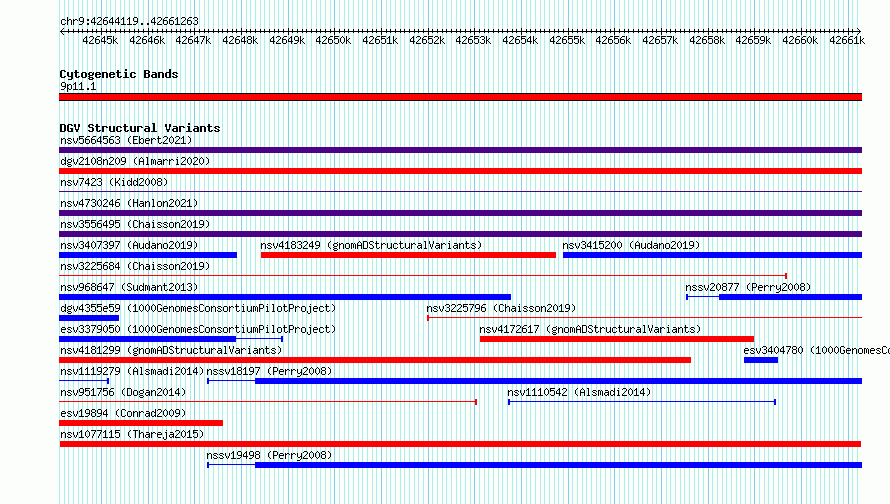Click the chr9:42644119..42661263 coordinates label
The height and width of the screenshot is (504, 890).
point(129,22)
